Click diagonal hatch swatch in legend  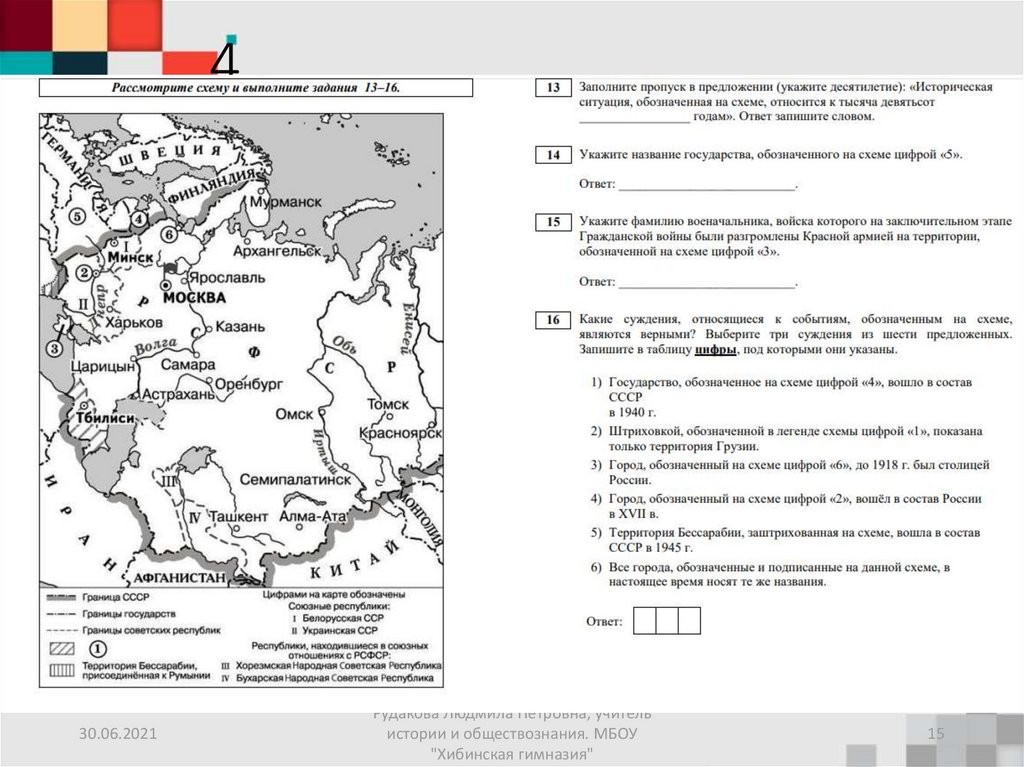(x=62, y=649)
